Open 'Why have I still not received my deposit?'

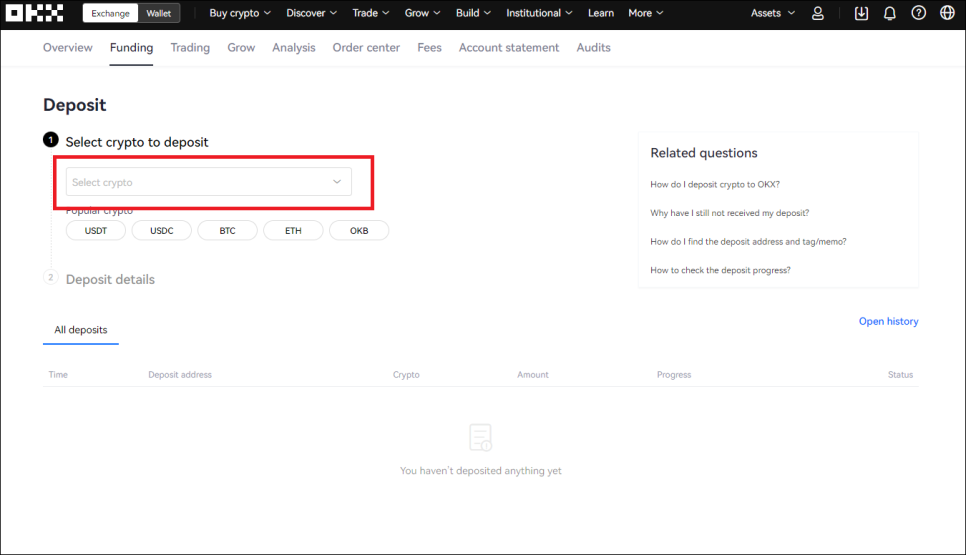coord(729,213)
